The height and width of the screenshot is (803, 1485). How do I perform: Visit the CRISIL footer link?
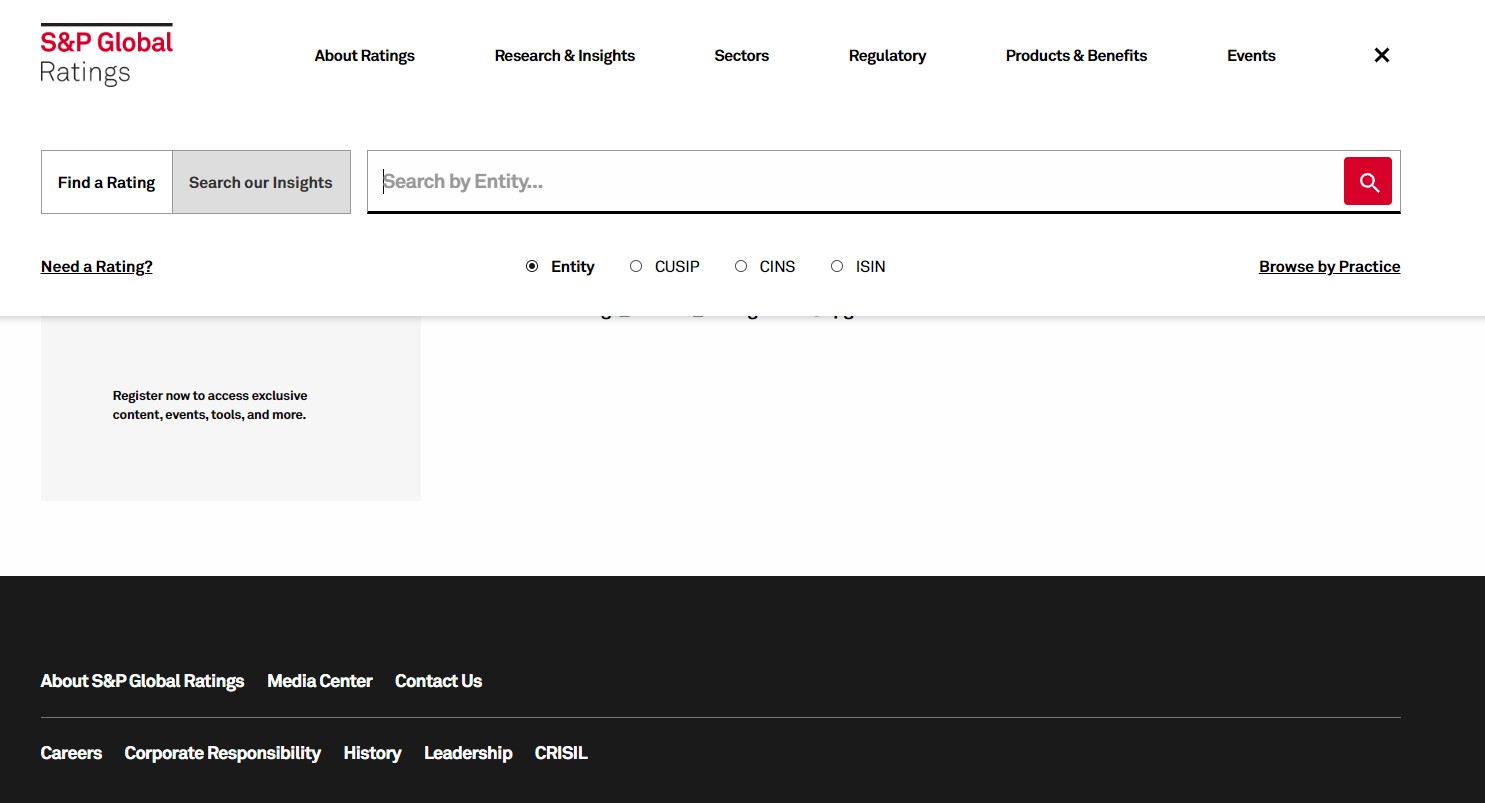[x=561, y=753]
